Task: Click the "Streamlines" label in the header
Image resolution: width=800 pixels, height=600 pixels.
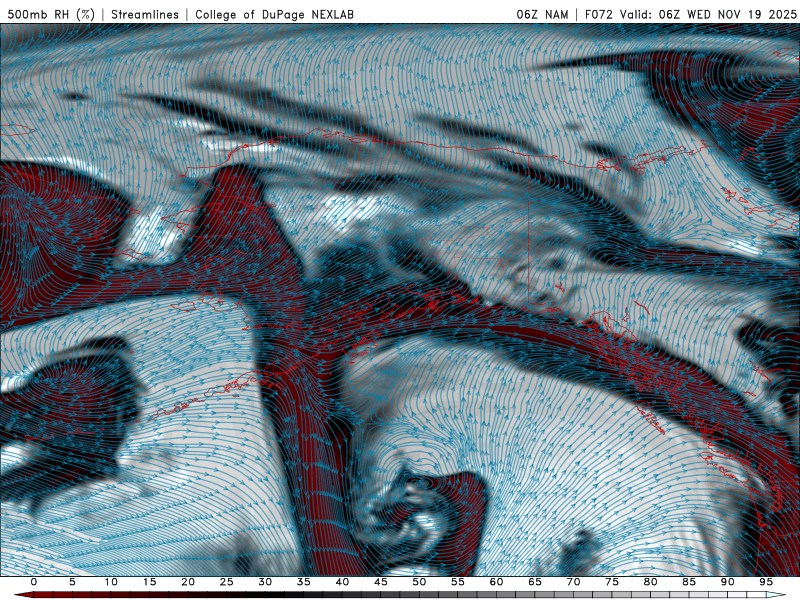Action: [145, 14]
